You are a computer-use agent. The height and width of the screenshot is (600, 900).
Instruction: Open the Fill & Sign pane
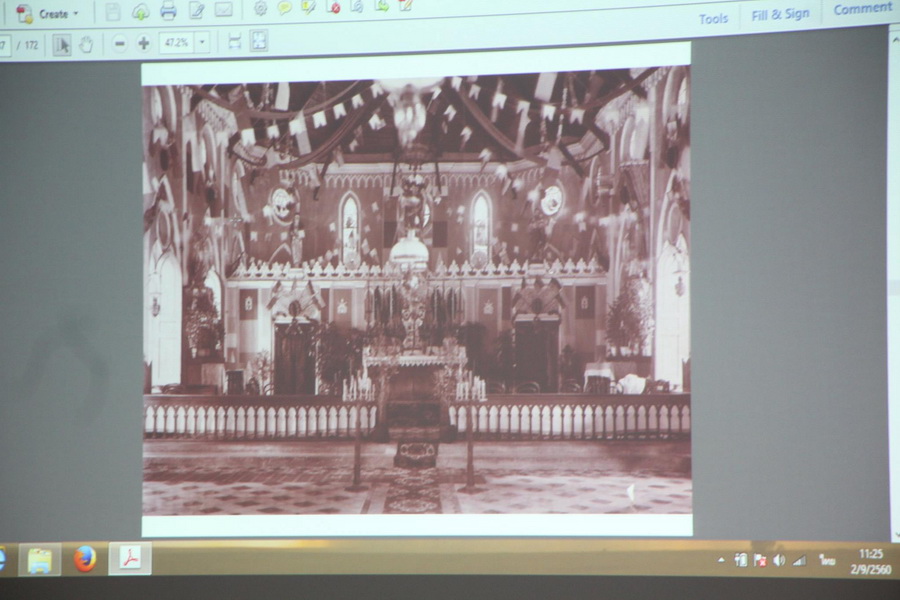click(x=781, y=14)
